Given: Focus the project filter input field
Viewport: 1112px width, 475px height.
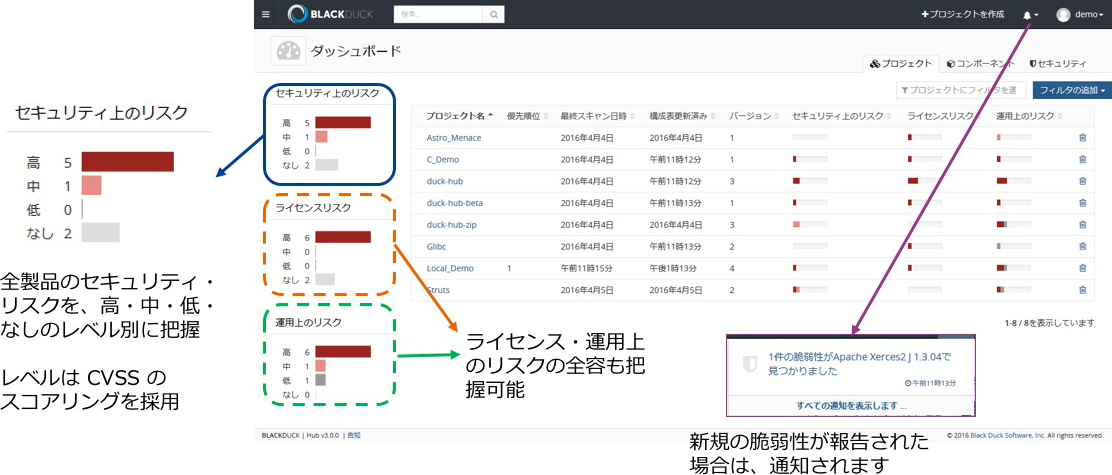Looking at the screenshot, I should [x=961, y=90].
